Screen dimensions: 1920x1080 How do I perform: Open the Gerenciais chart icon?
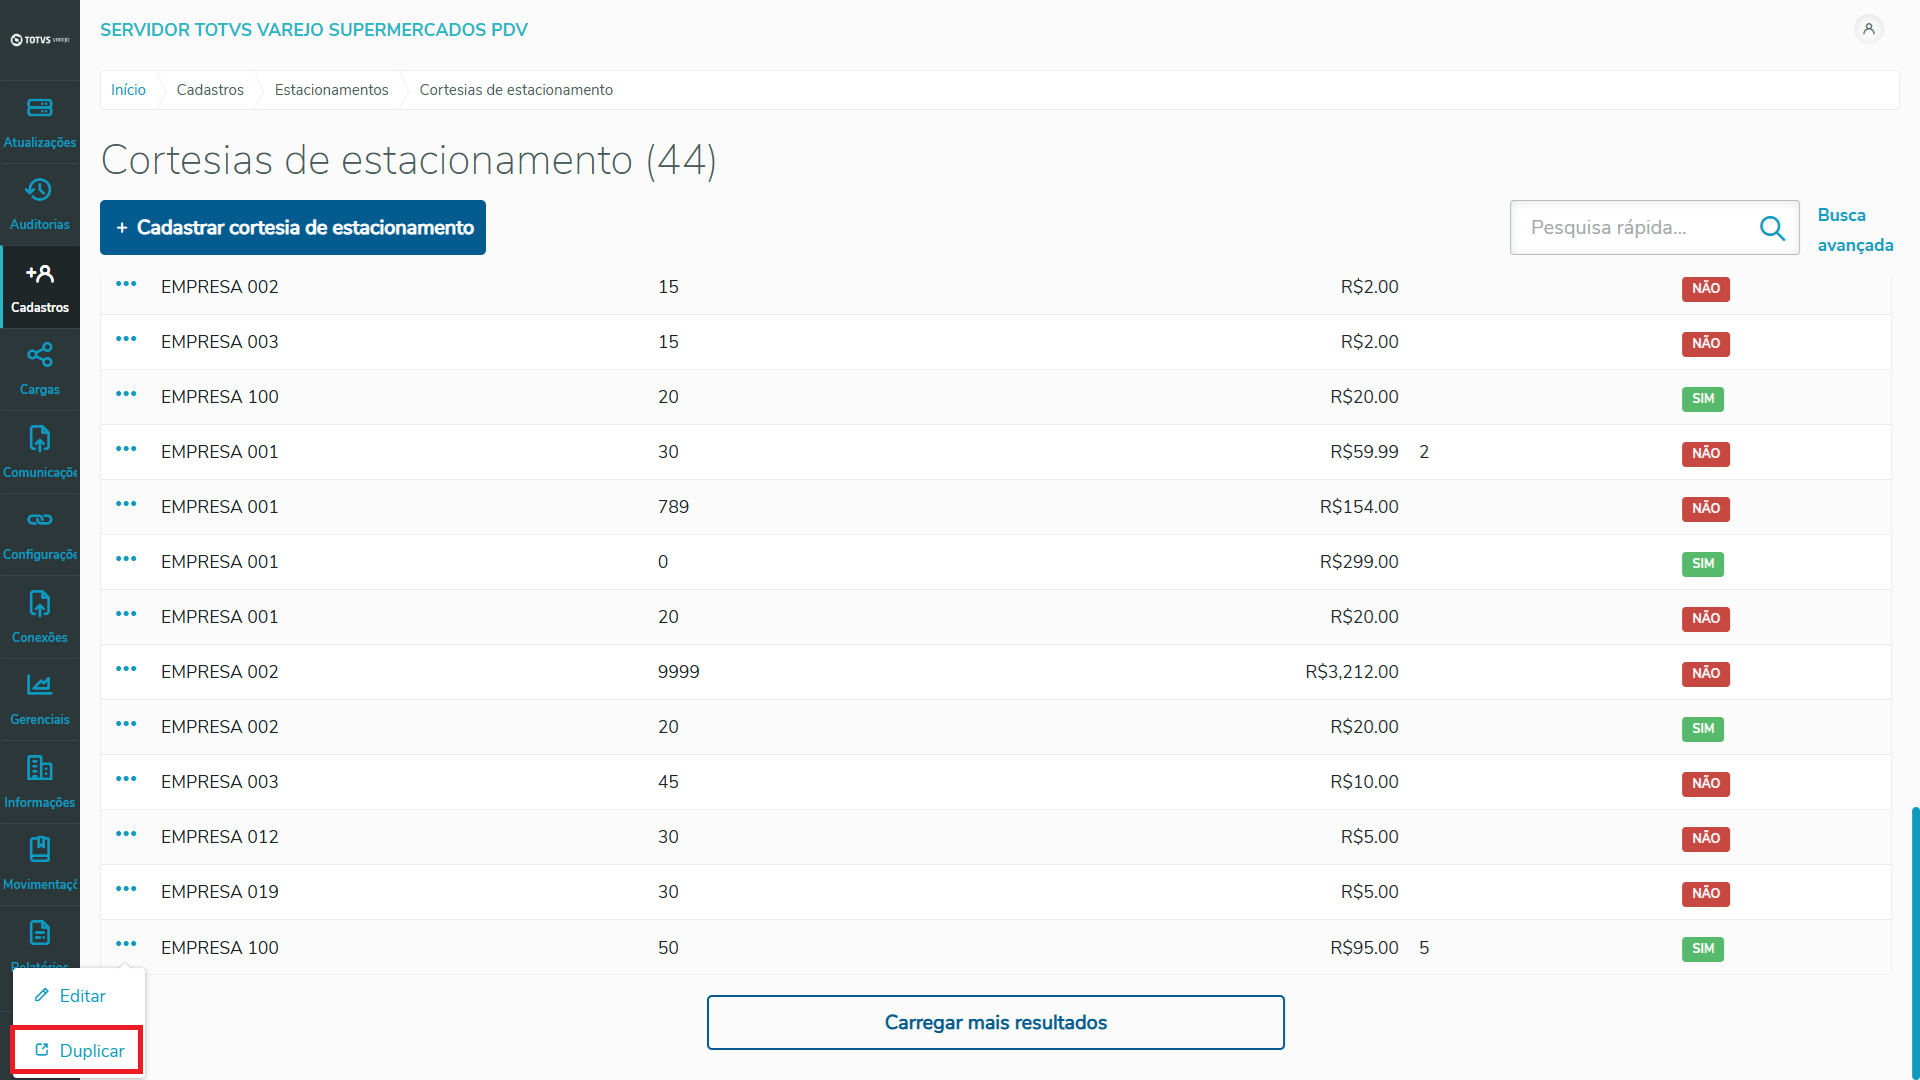click(x=40, y=685)
